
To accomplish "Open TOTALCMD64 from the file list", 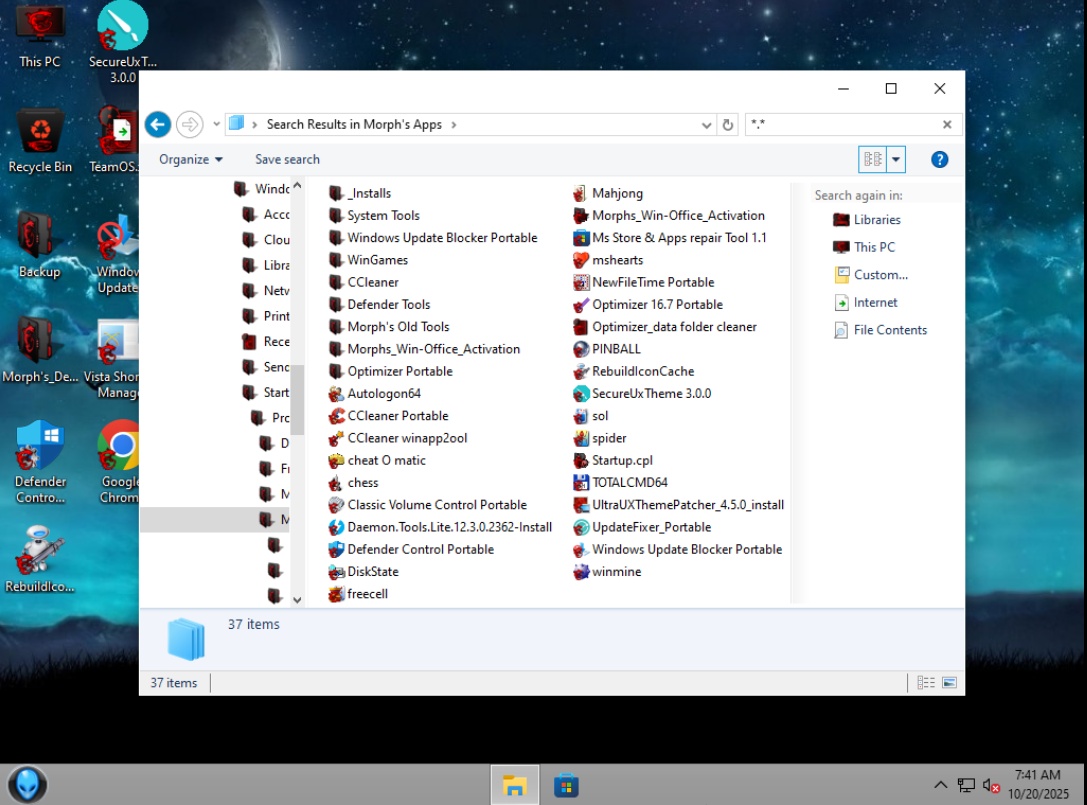I will 628,483.
